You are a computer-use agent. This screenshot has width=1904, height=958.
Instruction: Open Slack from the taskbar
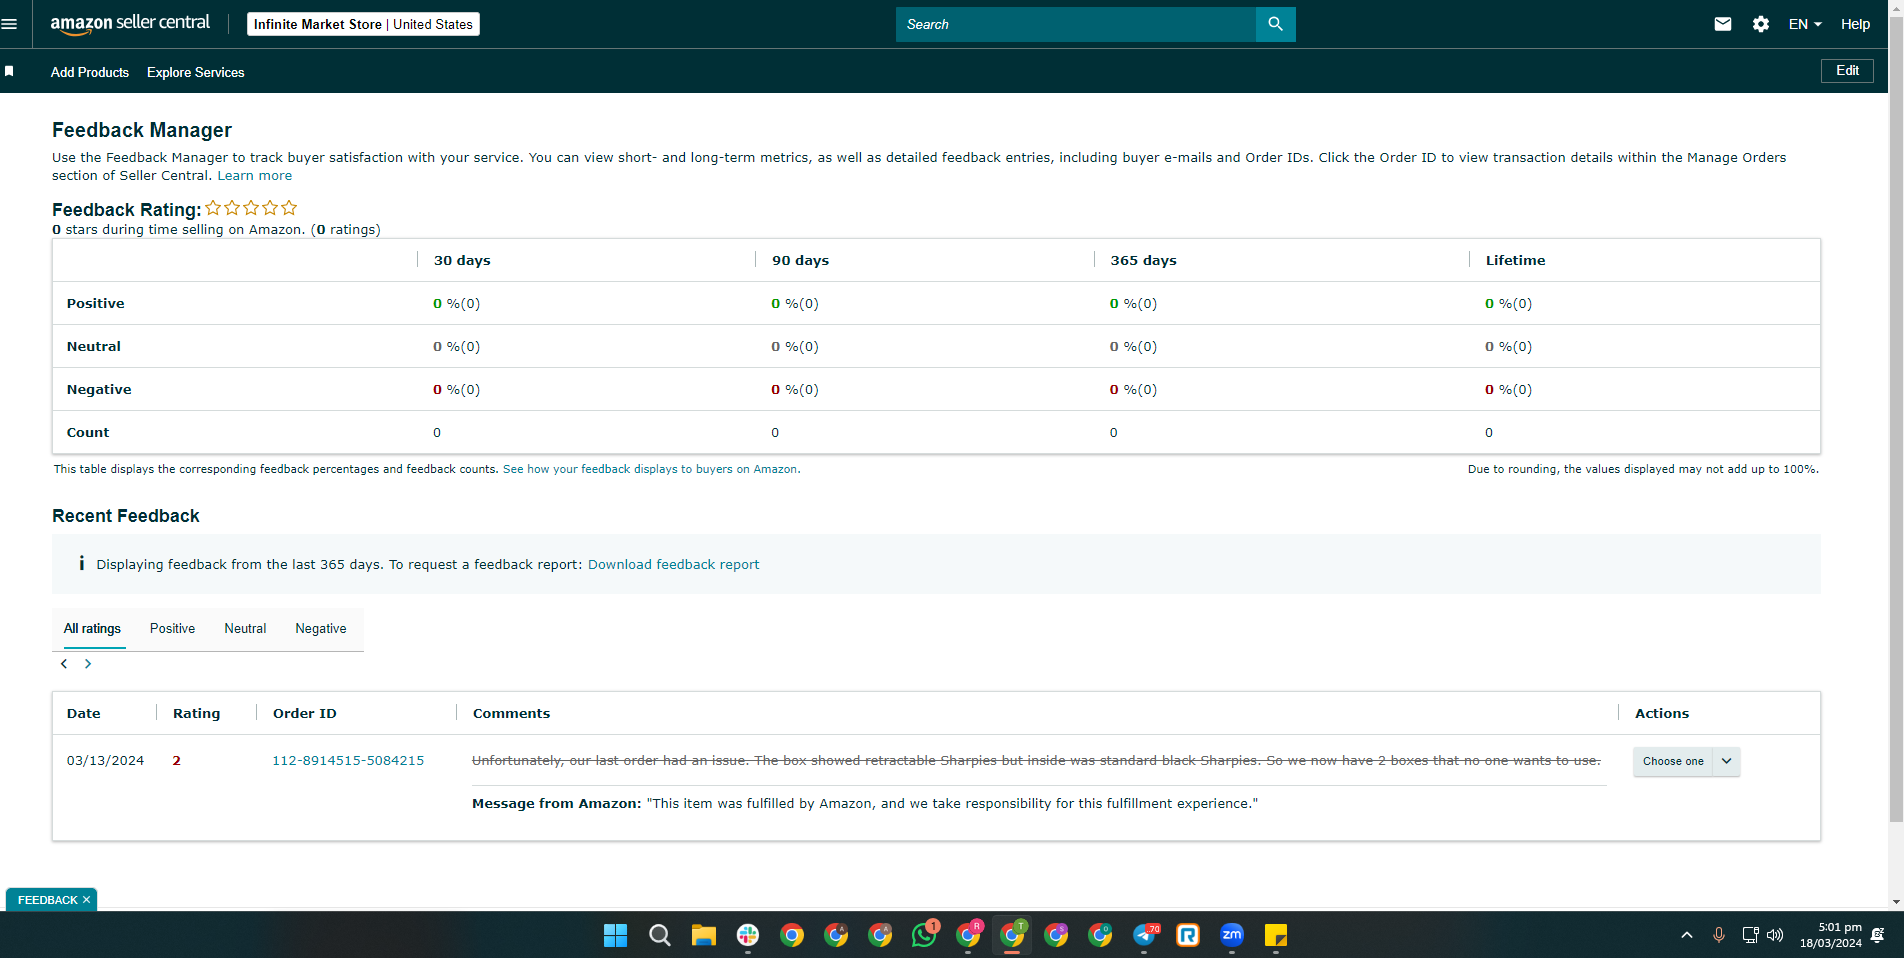click(x=747, y=935)
